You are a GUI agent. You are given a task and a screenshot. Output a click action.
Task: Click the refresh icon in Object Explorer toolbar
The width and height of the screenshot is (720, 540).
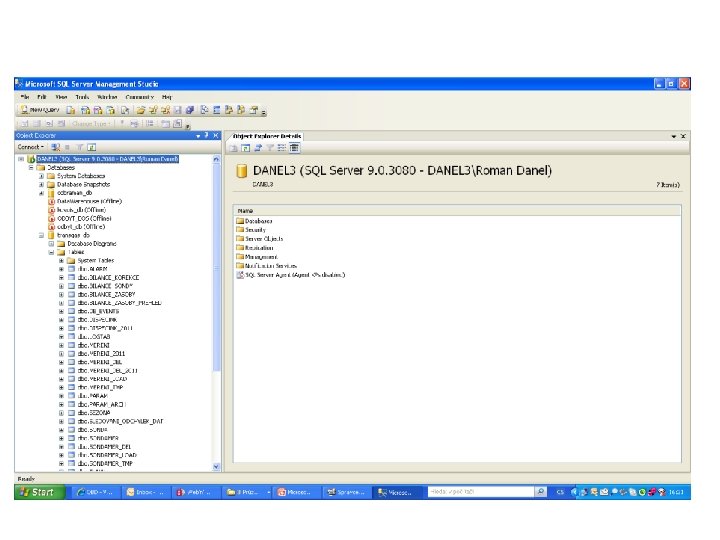pyautogui.click(x=91, y=147)
